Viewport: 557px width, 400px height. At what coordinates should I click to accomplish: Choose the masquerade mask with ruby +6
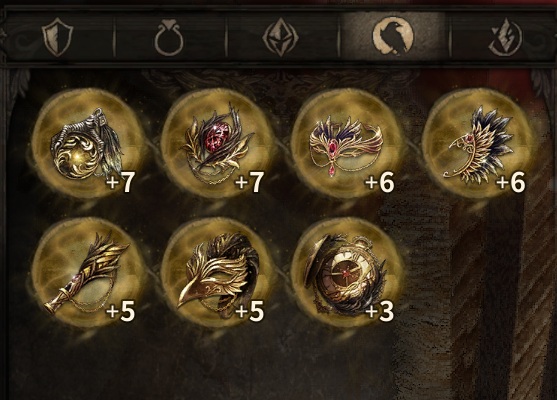point(347,144)
